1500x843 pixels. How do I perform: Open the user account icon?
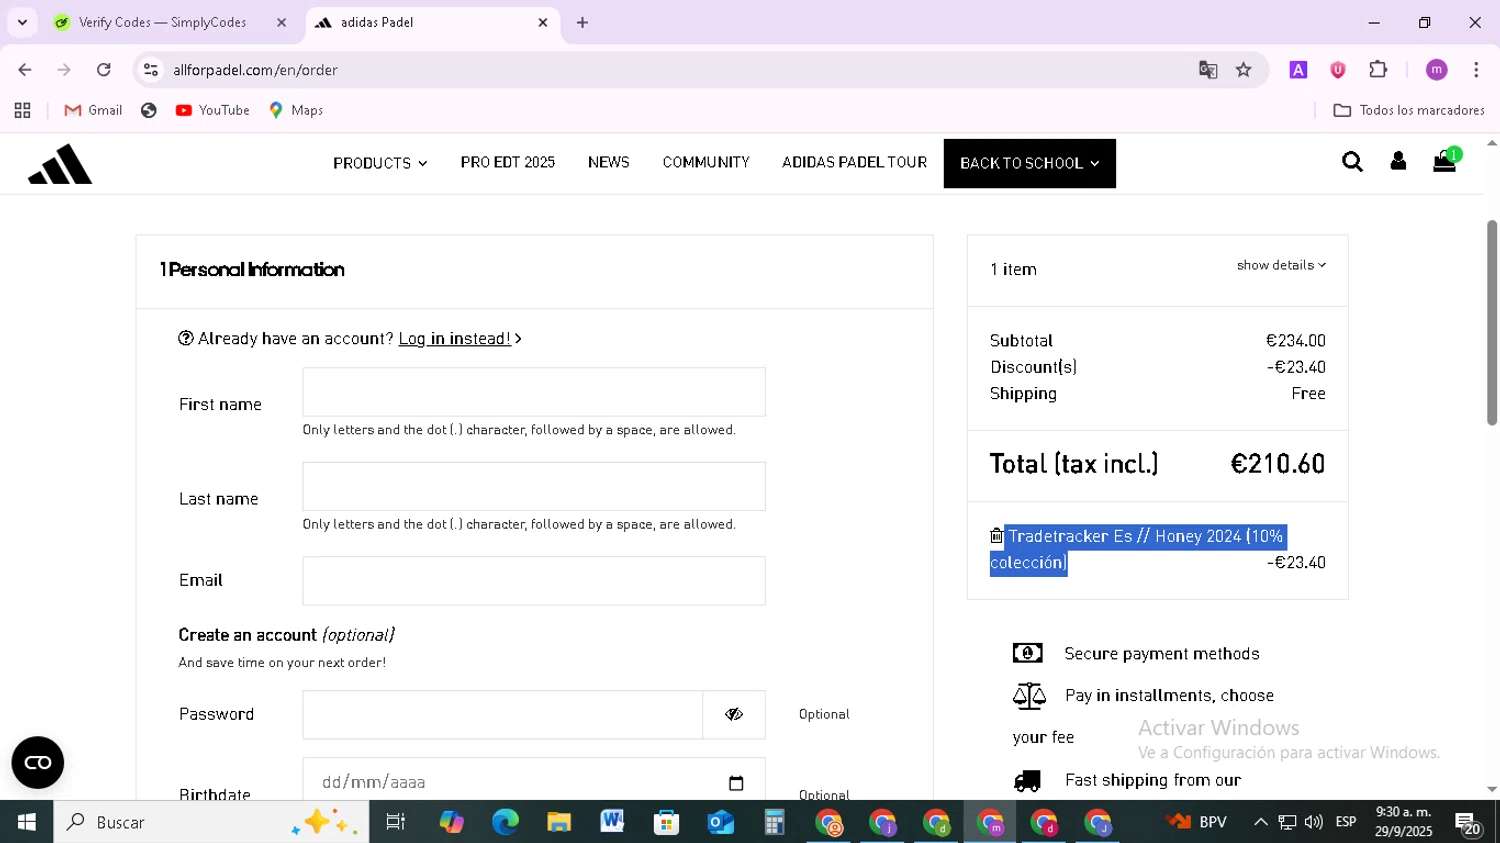[x=1398, y=162]
